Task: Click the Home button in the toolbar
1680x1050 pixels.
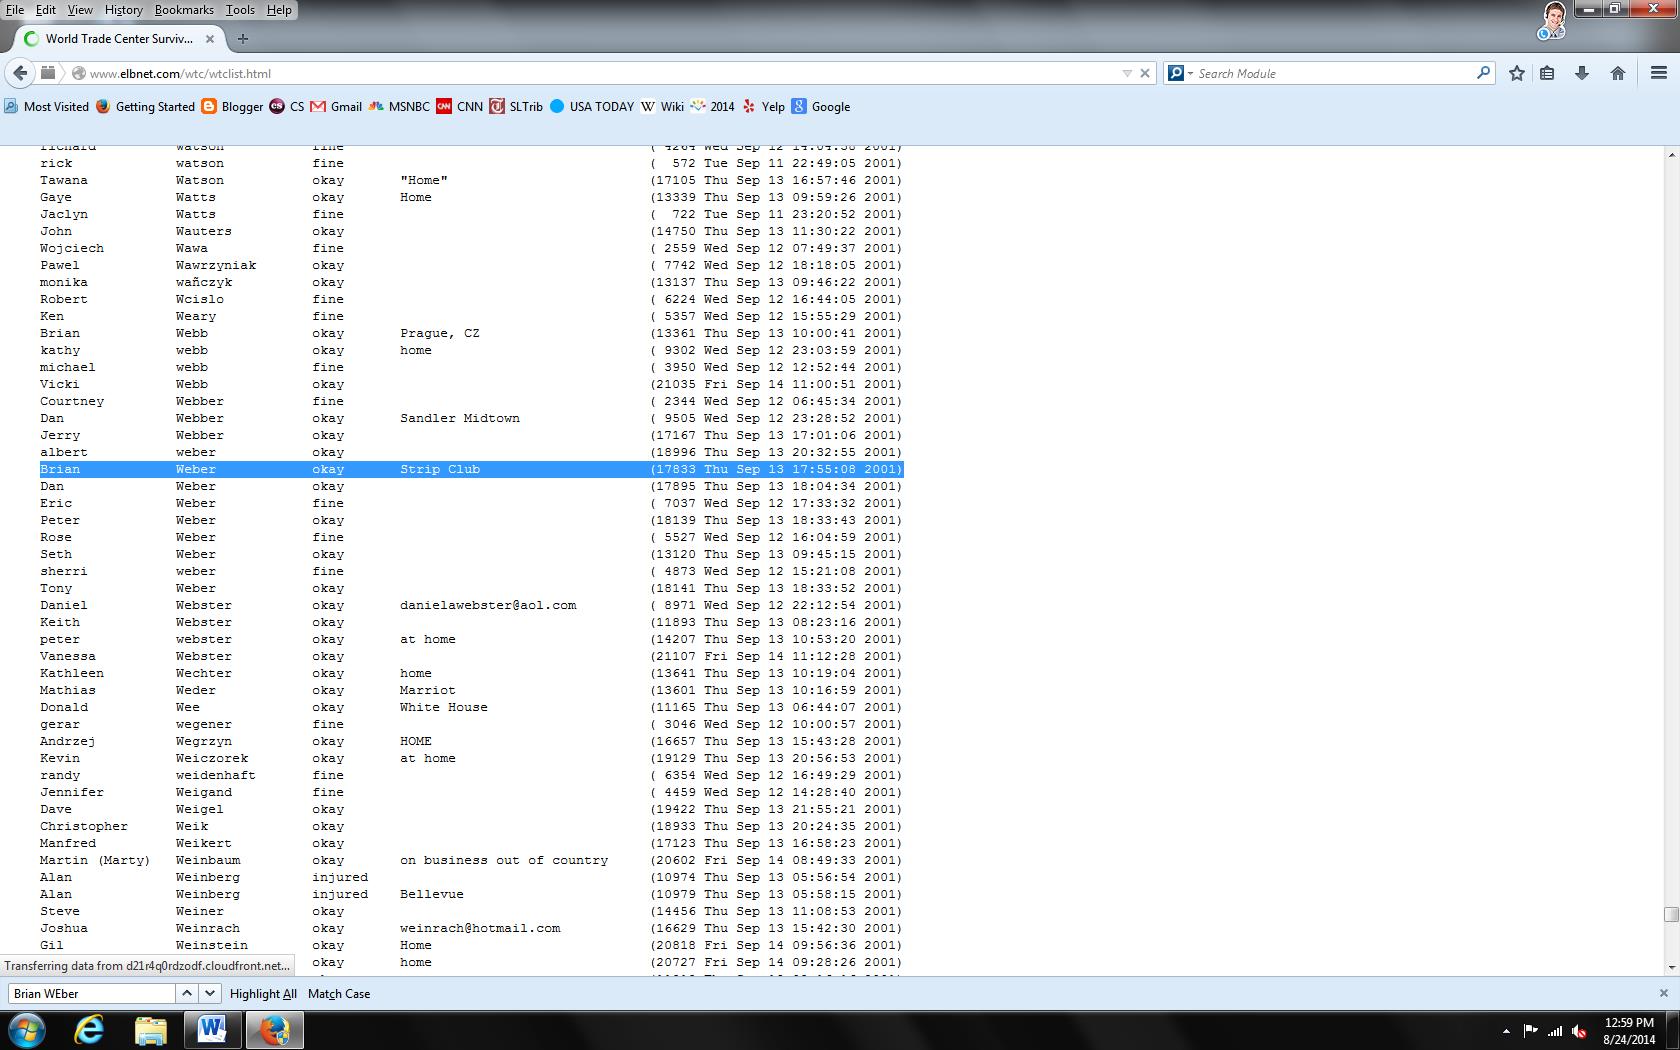Action: (x=1617, y=72)
